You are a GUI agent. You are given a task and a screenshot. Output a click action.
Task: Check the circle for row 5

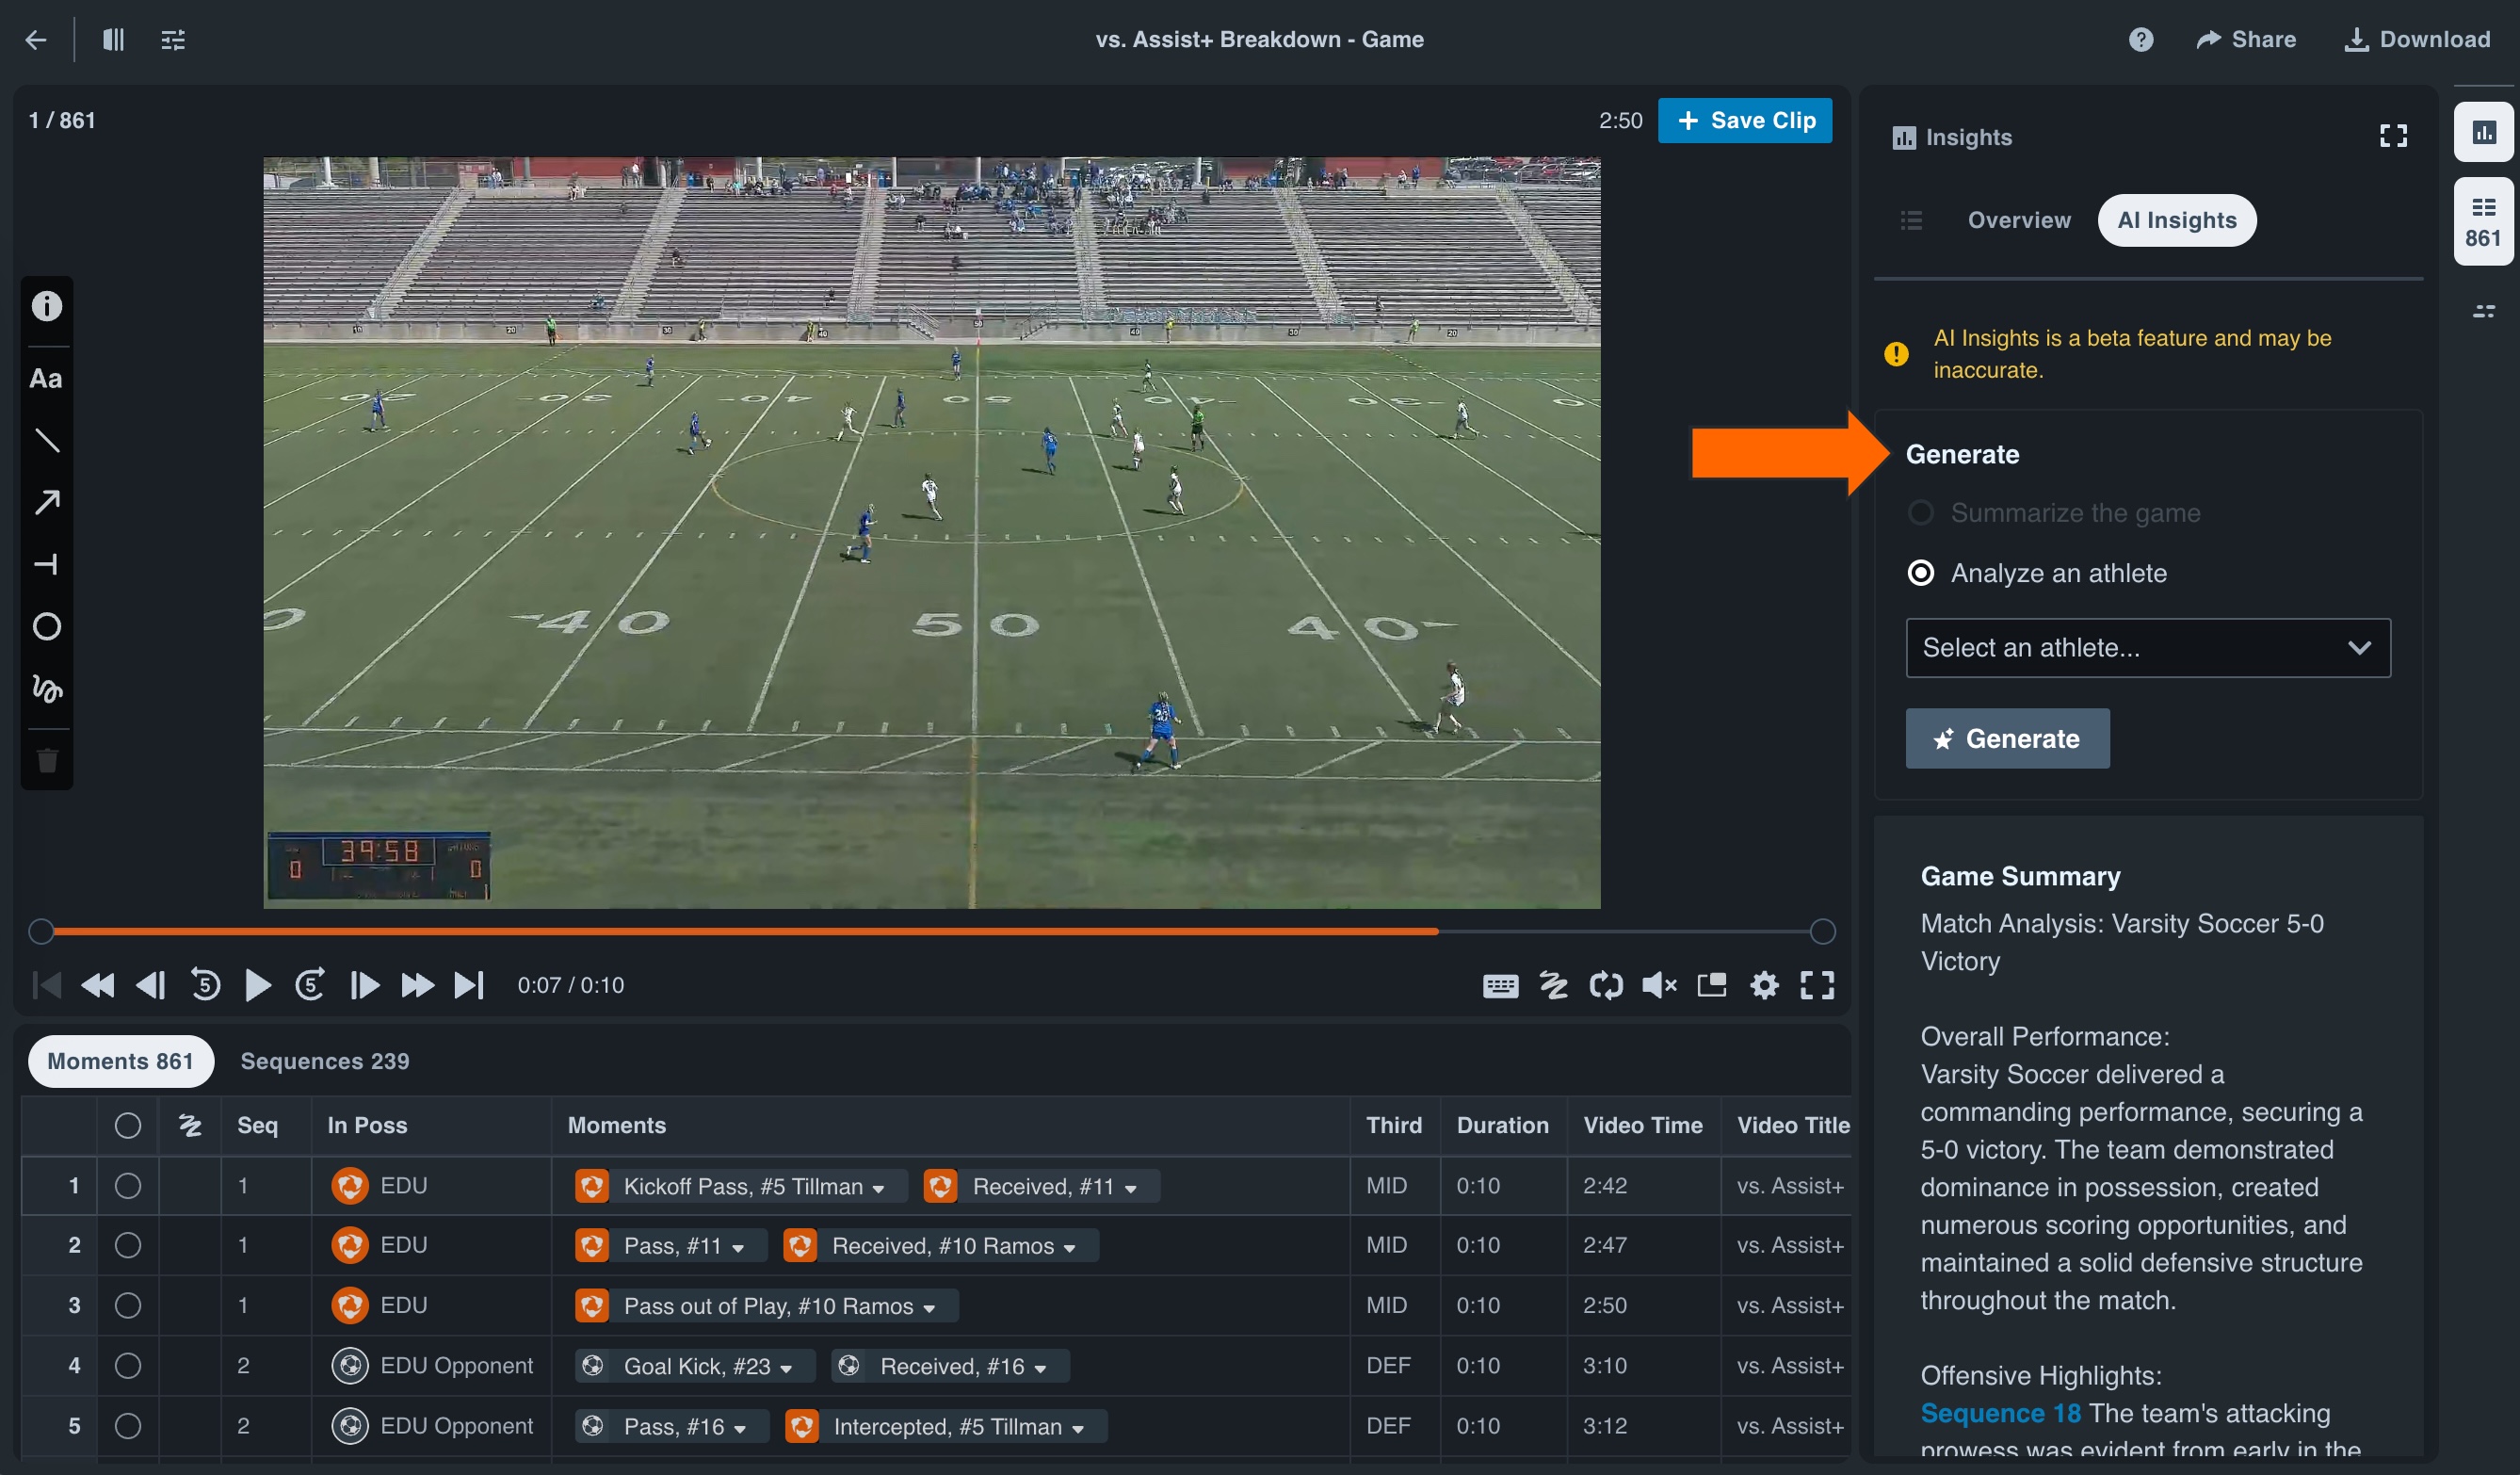[127, 1425]
